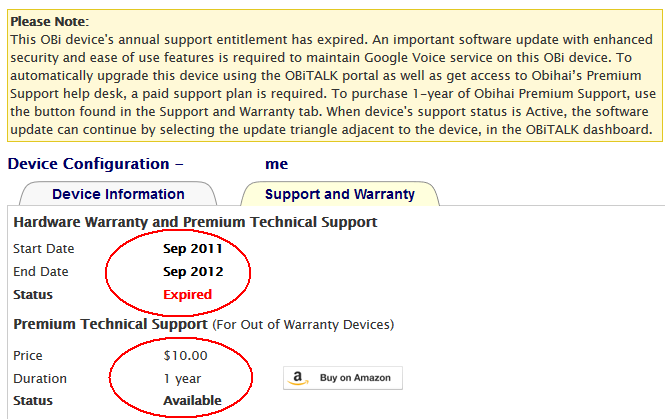665x419 pixels.
Task: Click the Amazon logo icon
Action: [297, 378]
